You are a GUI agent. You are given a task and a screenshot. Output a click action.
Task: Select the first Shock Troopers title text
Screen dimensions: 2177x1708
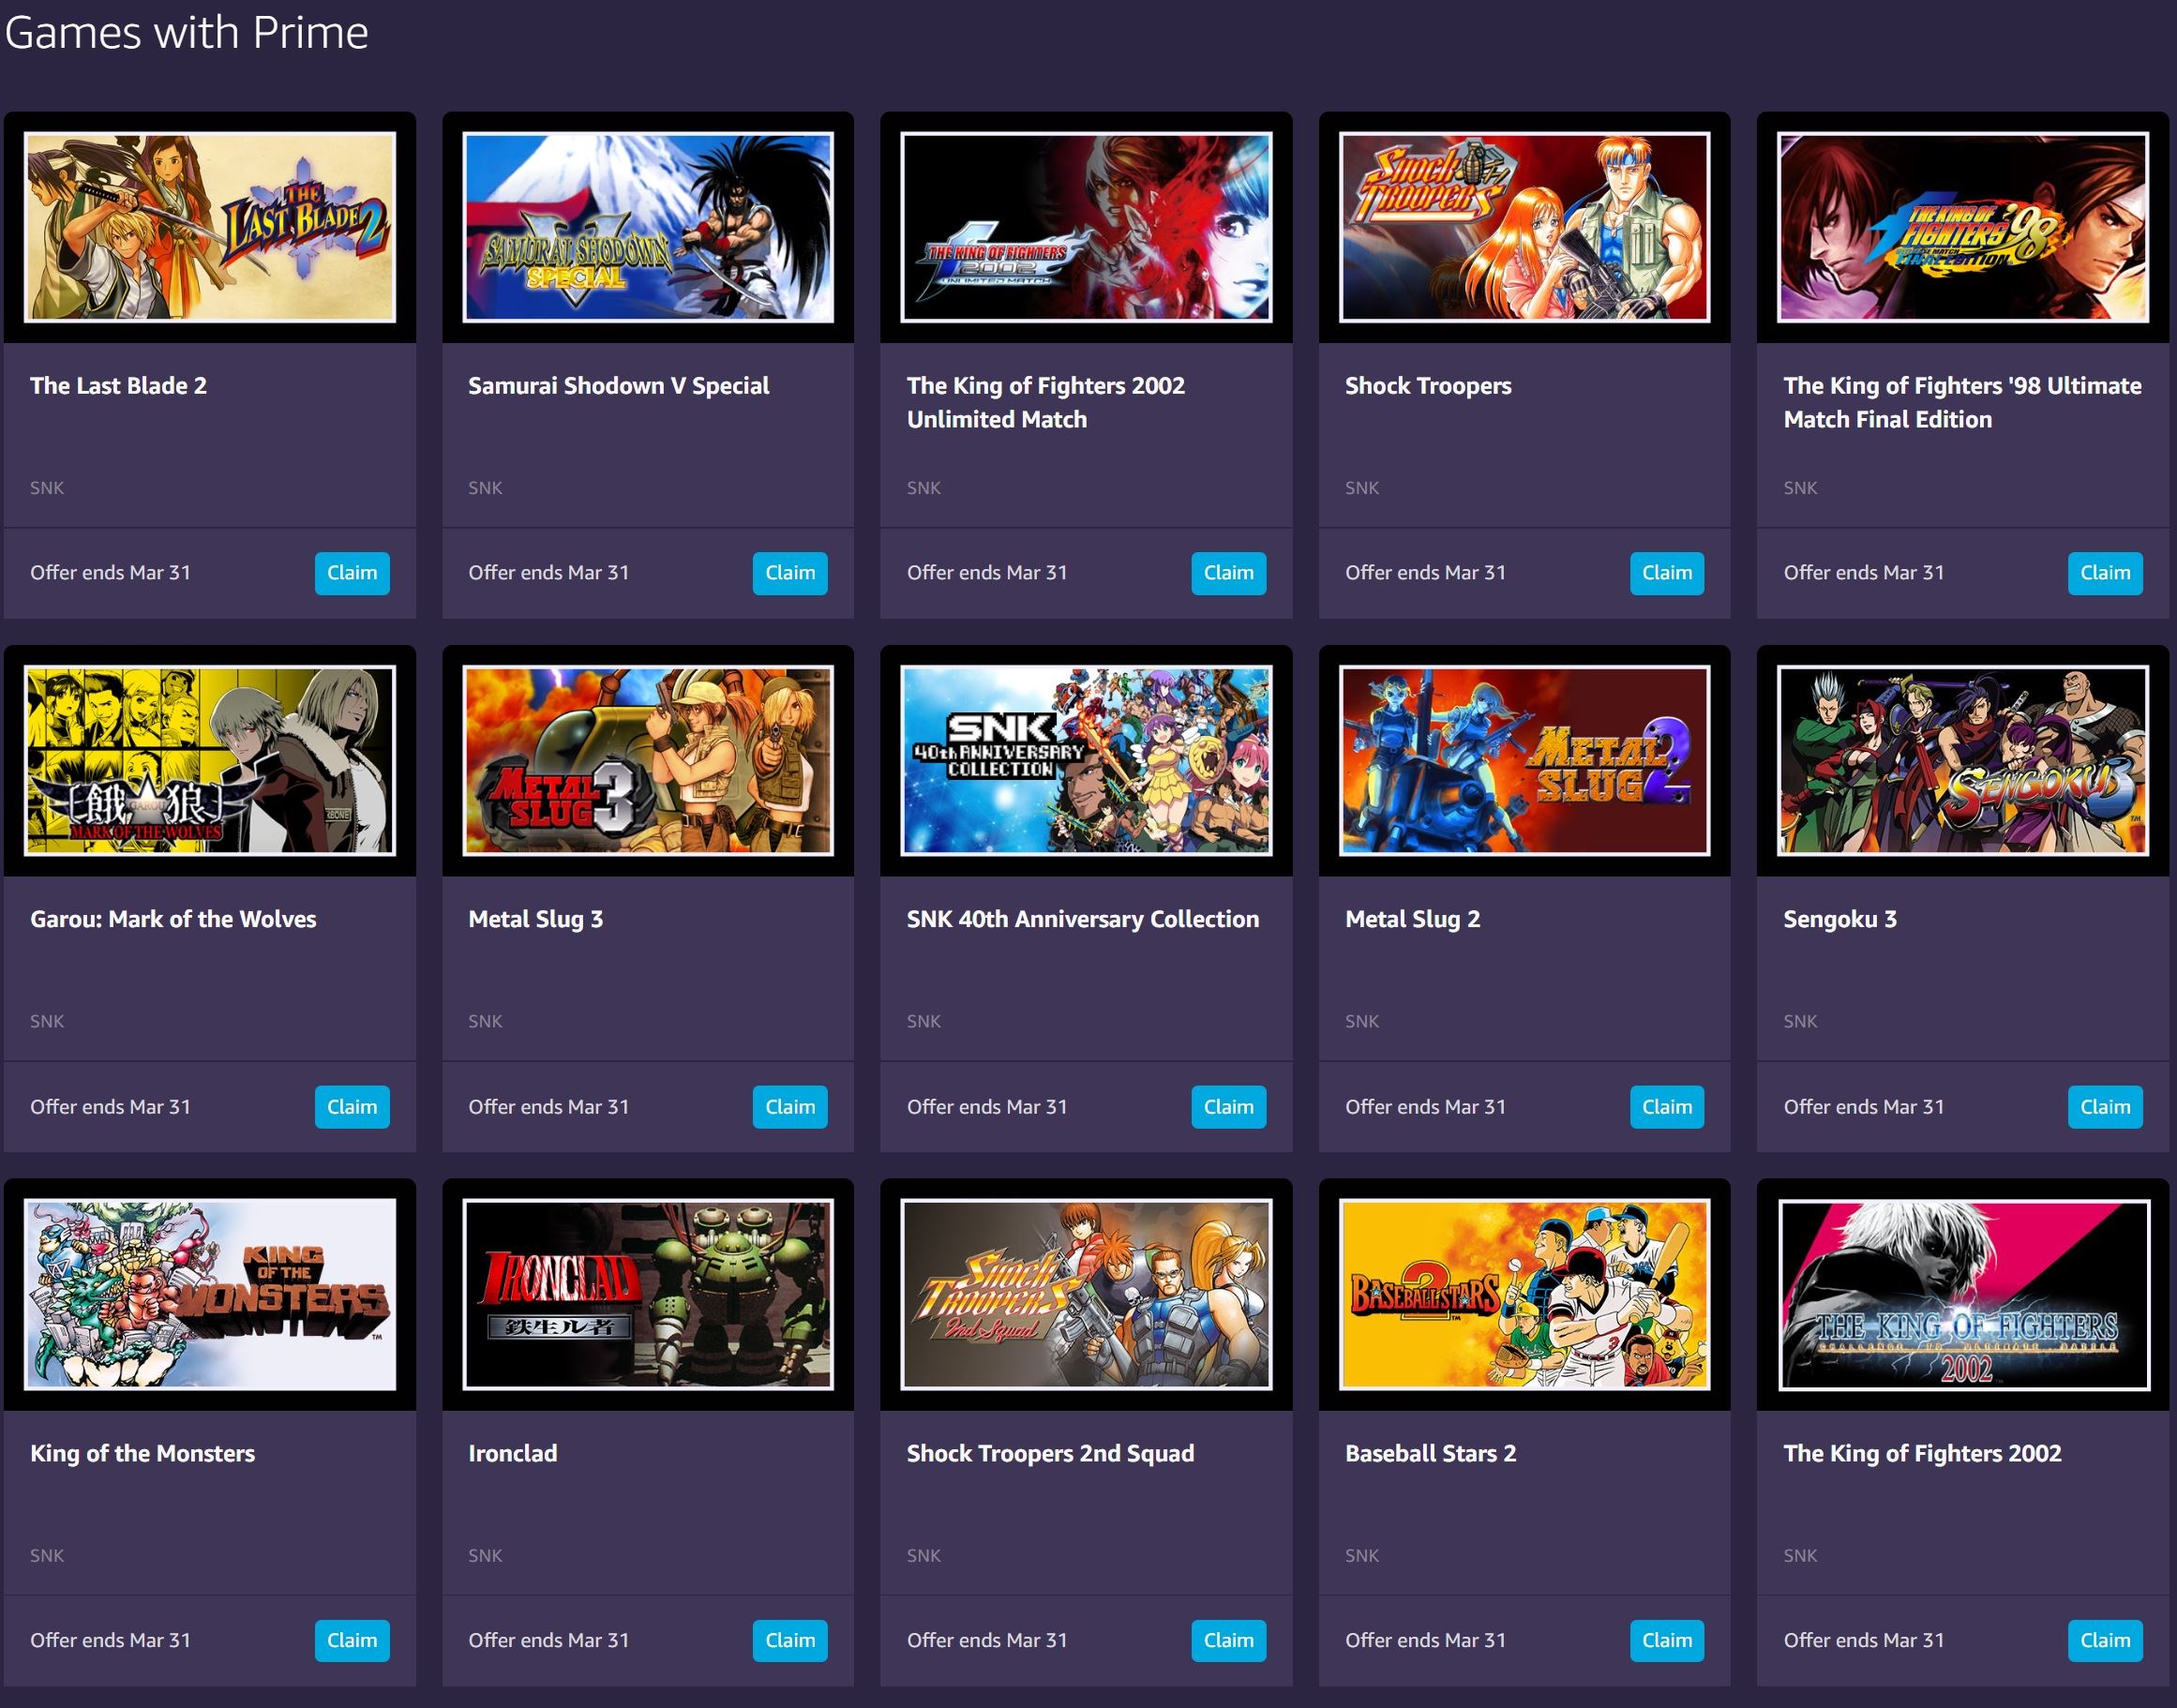pyautogui.click(x=1428, y=386)
